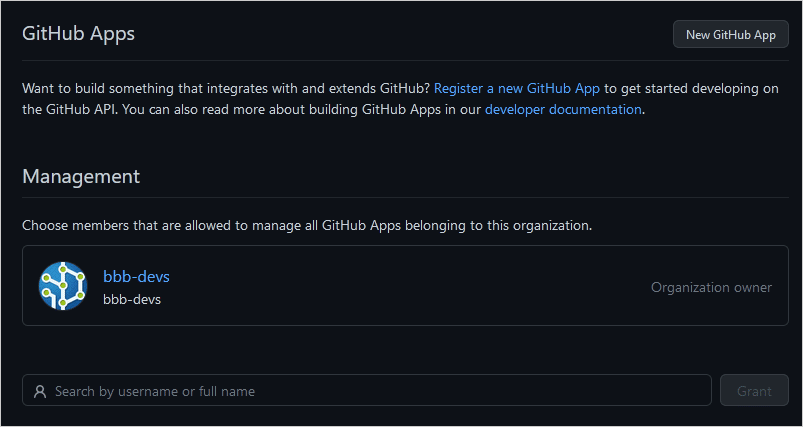
Task: Open the Register a new GitHub App link
Action: (x=516, y=89)
